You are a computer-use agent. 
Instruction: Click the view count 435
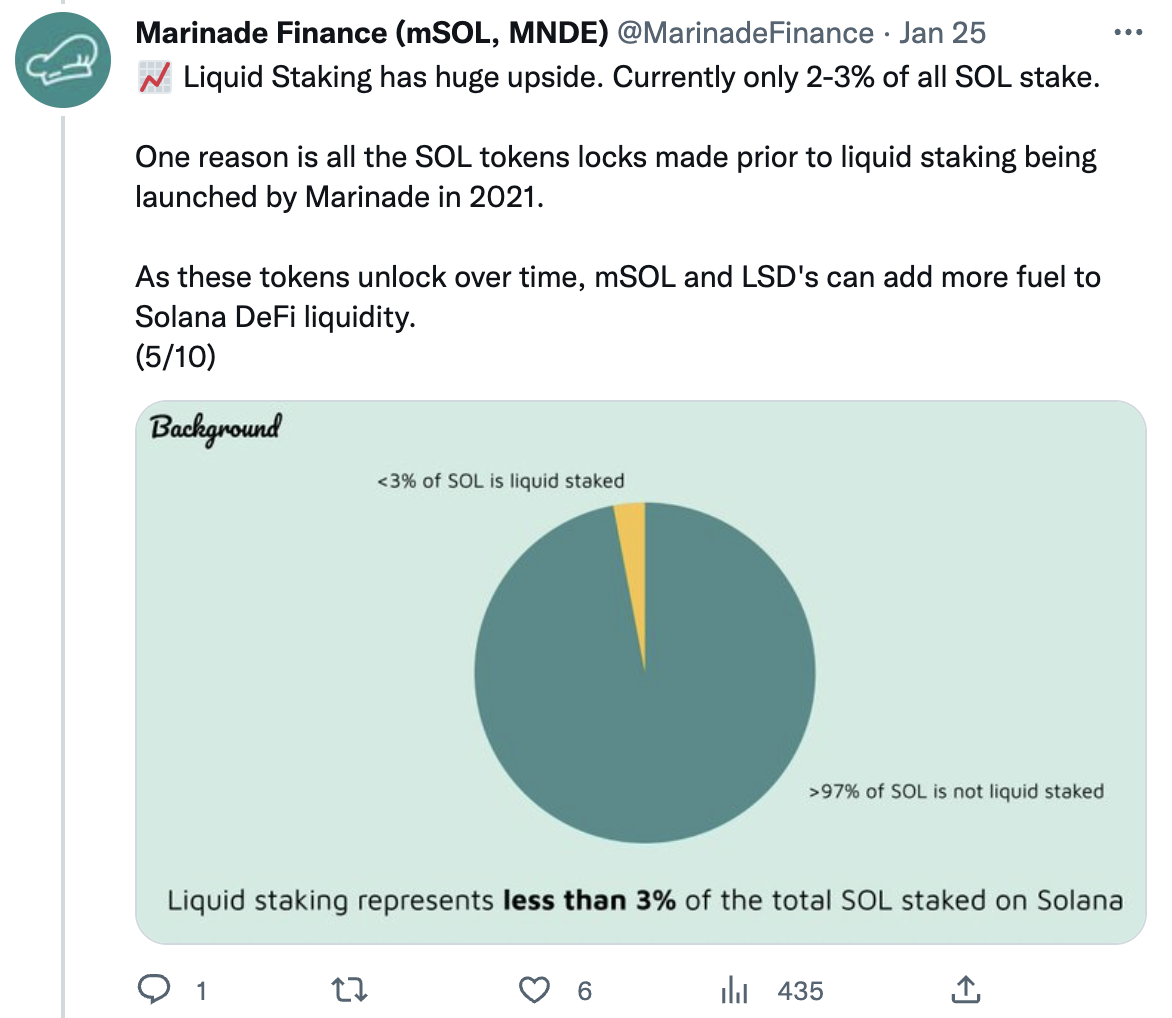coord(800,991)
